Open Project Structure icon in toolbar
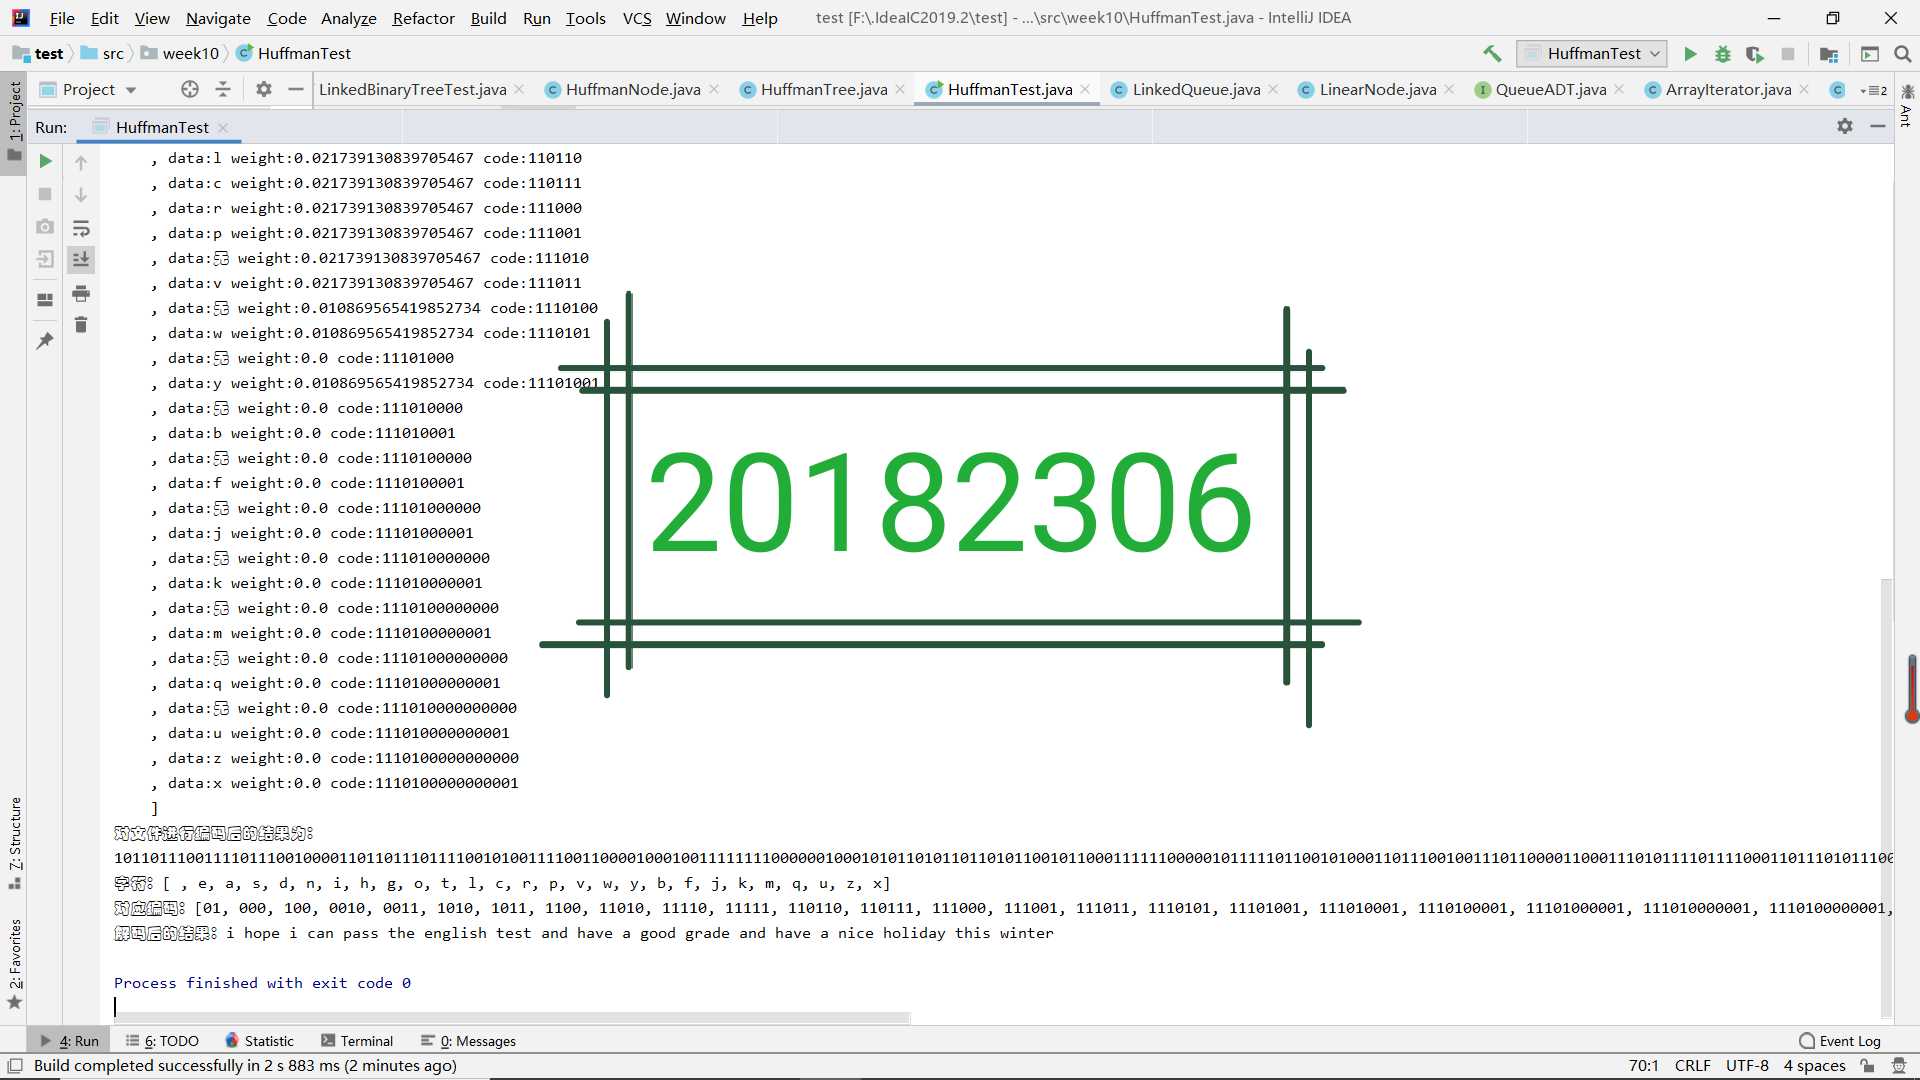The height and width of the screenshot is (1080, 1920). 1829,54
